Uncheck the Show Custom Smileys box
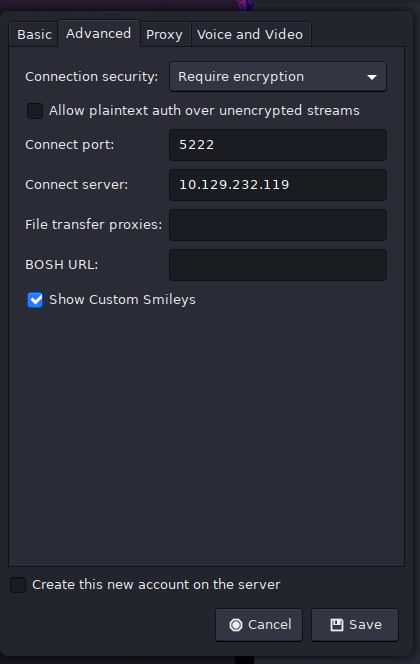The height and width of the screenshot is (664, 420). (x=35, y=300)
